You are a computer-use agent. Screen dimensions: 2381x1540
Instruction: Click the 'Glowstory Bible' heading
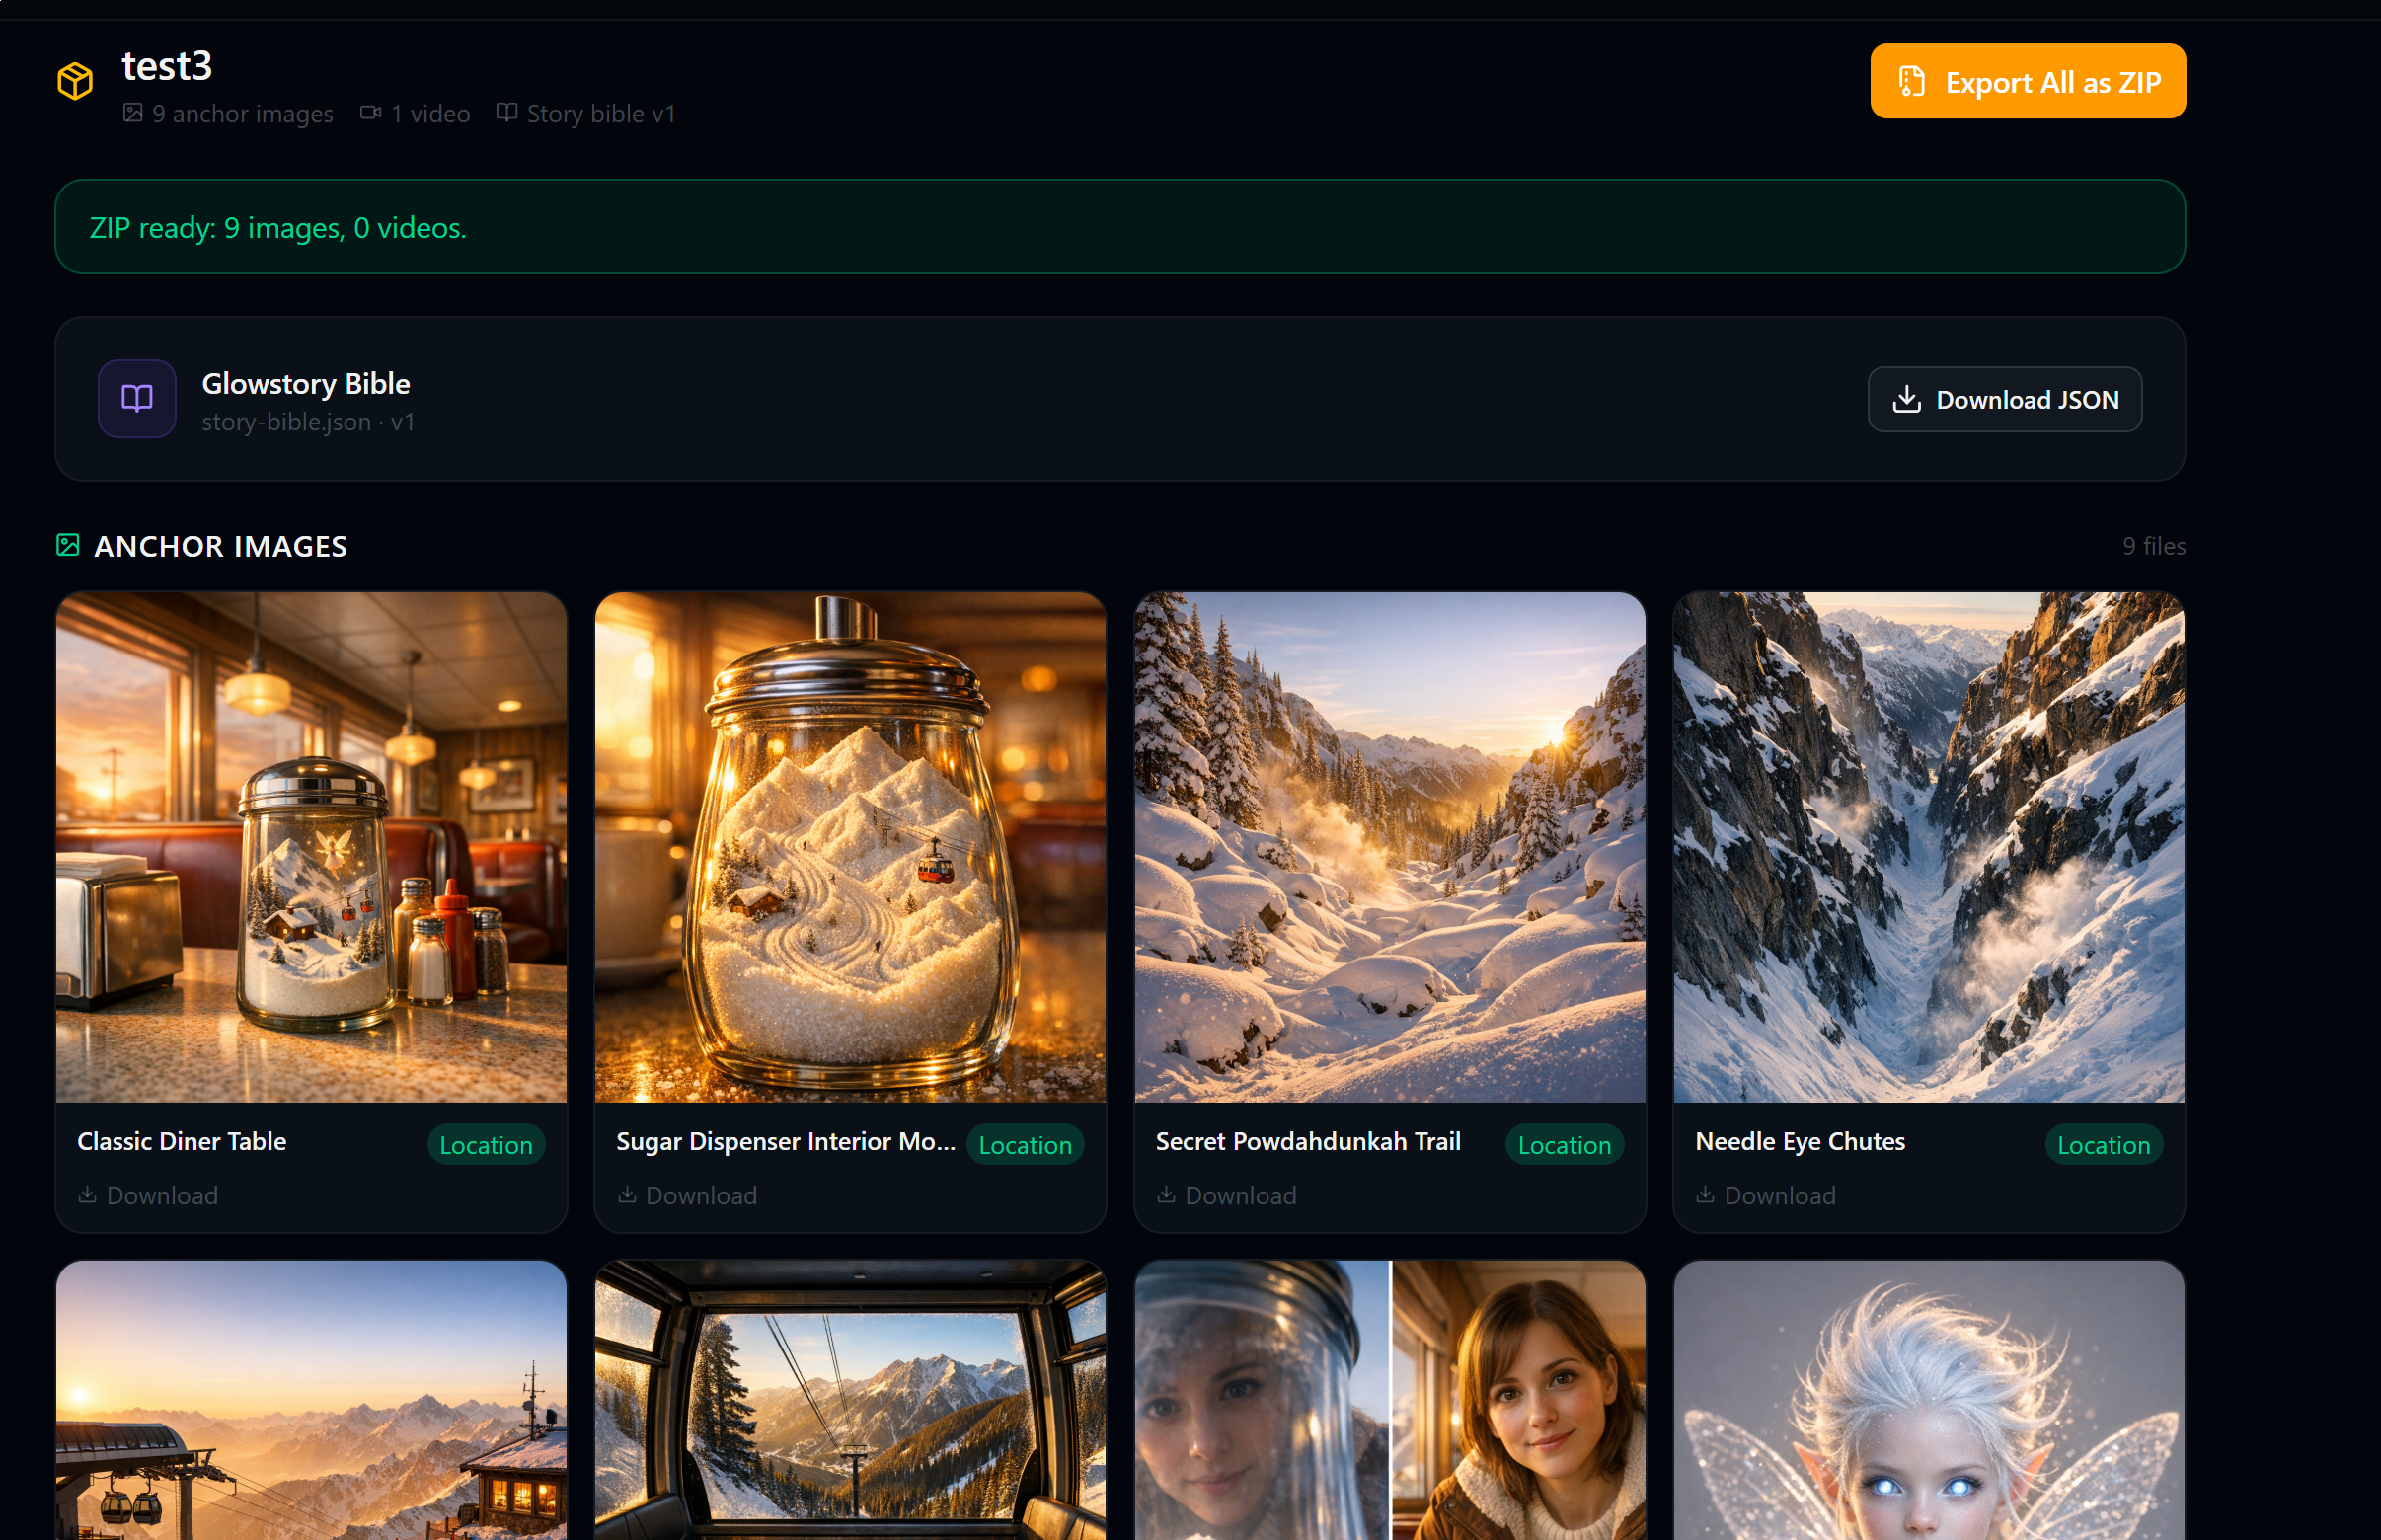tap(306, 383)
